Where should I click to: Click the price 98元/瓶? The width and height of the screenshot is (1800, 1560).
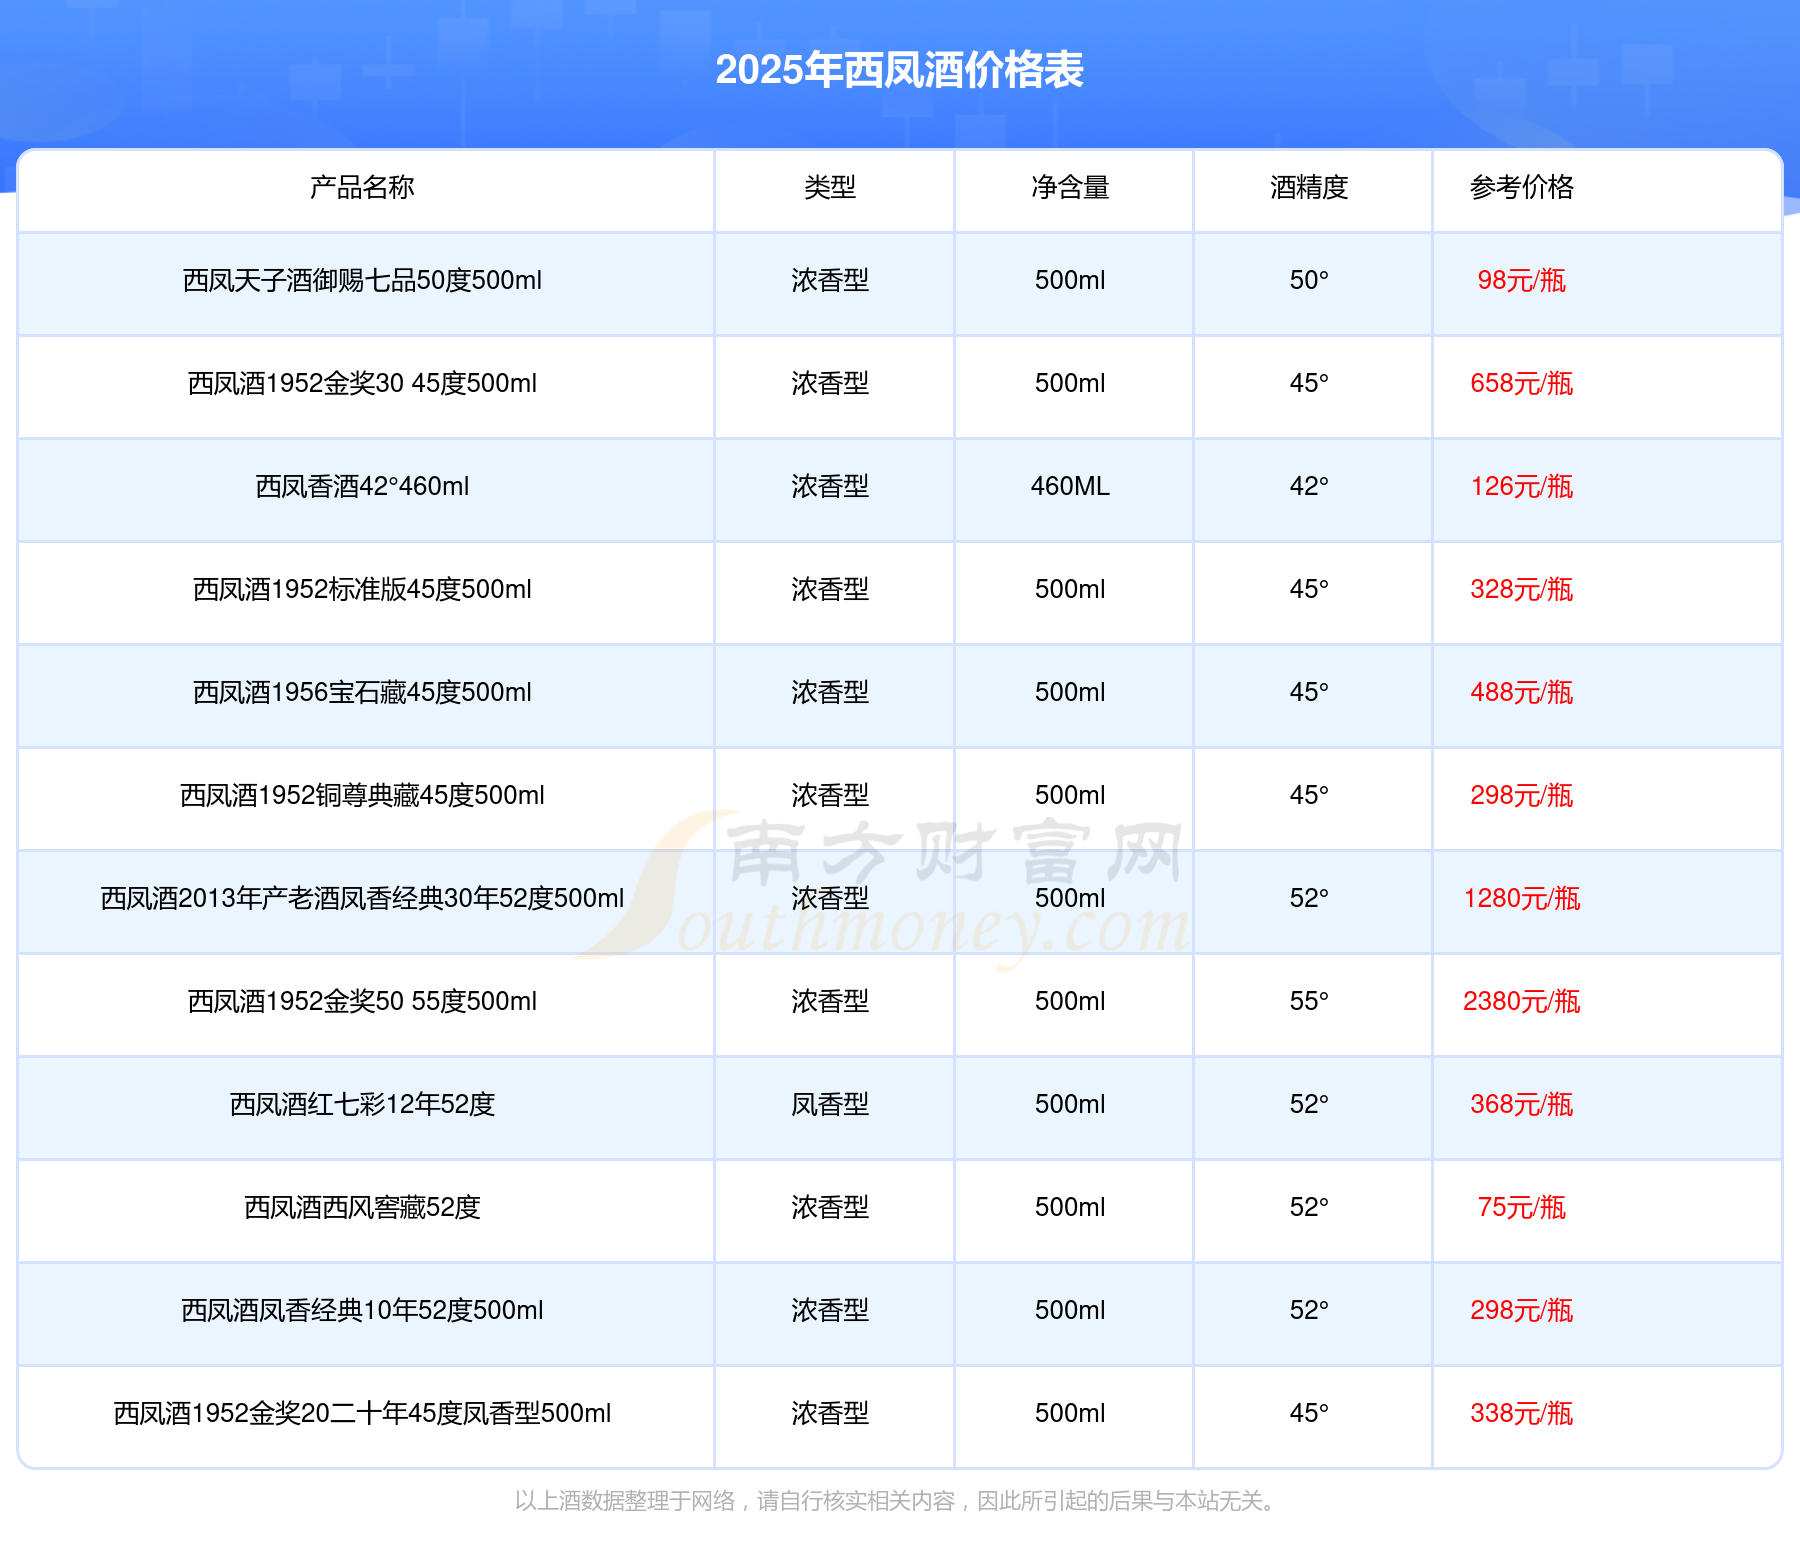(1521, 281)
